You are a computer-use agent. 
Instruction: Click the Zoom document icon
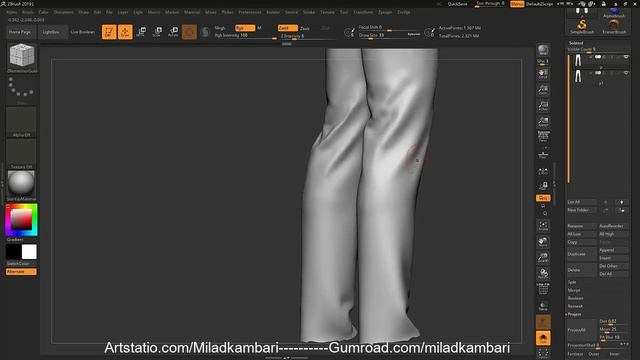coord(543,90)
